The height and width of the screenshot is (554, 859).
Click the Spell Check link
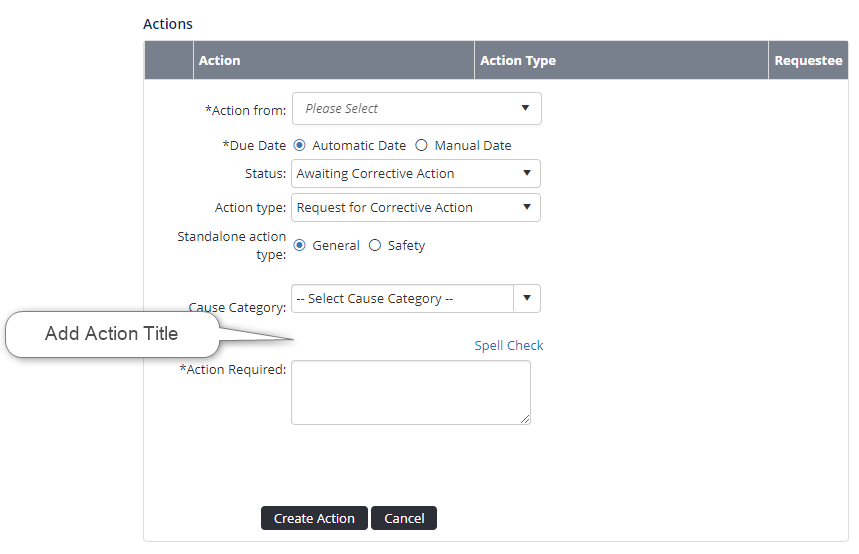tap(508, 345)
